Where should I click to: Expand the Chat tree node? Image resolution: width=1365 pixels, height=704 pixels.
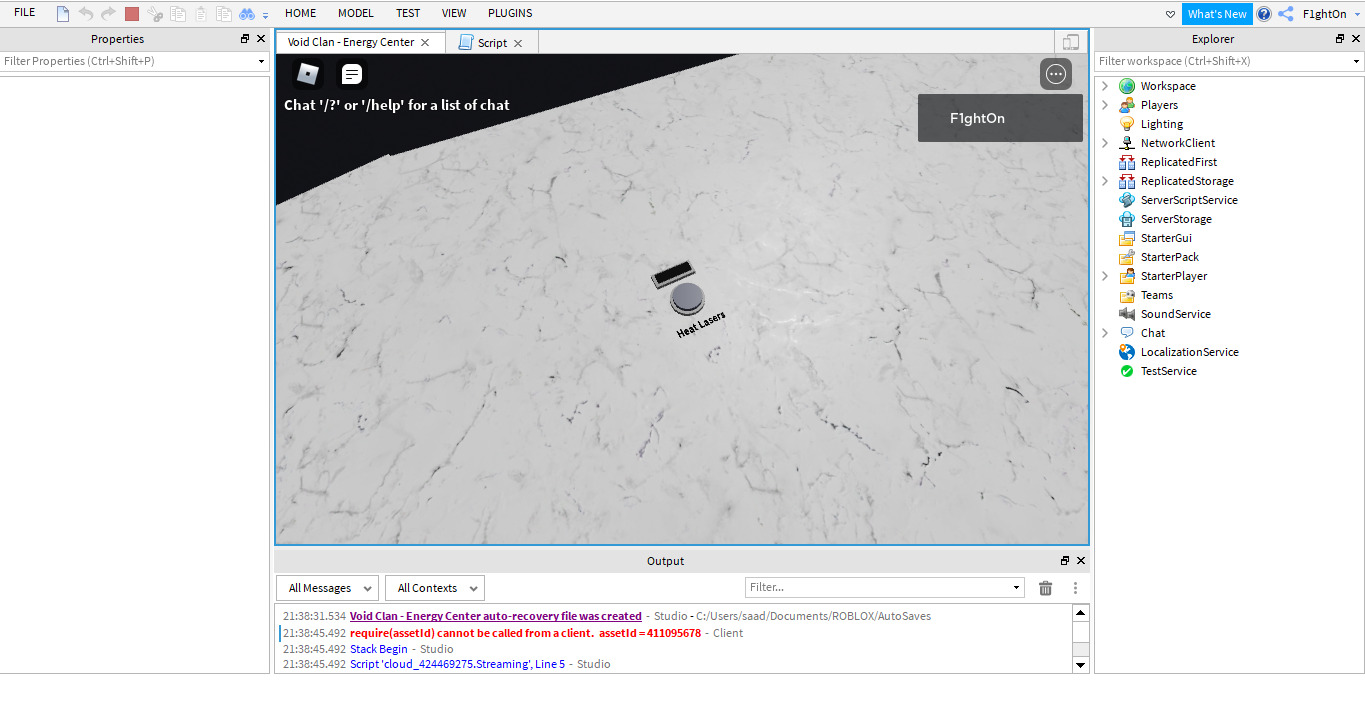click(1105, 333)
